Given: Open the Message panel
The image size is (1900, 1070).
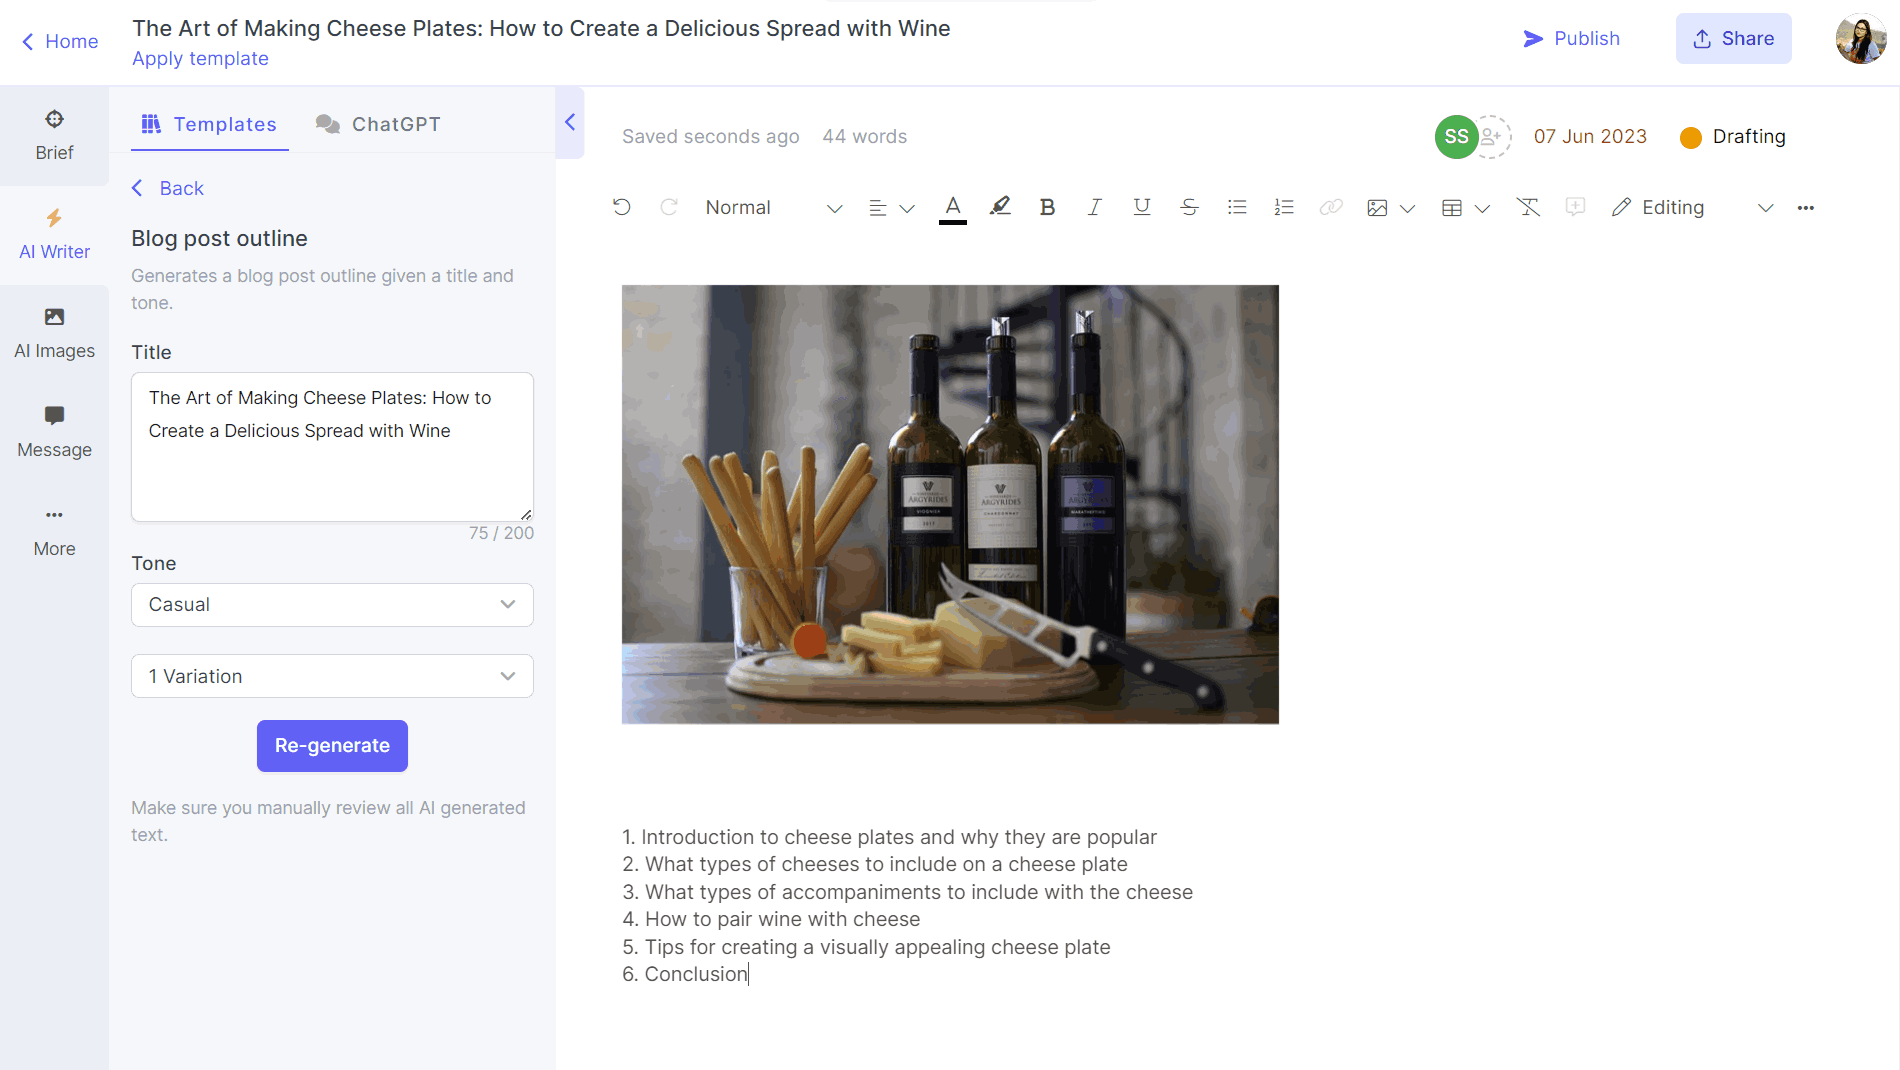Looking at the screenshot, I should pyautogui.click(x=54, y=433).
